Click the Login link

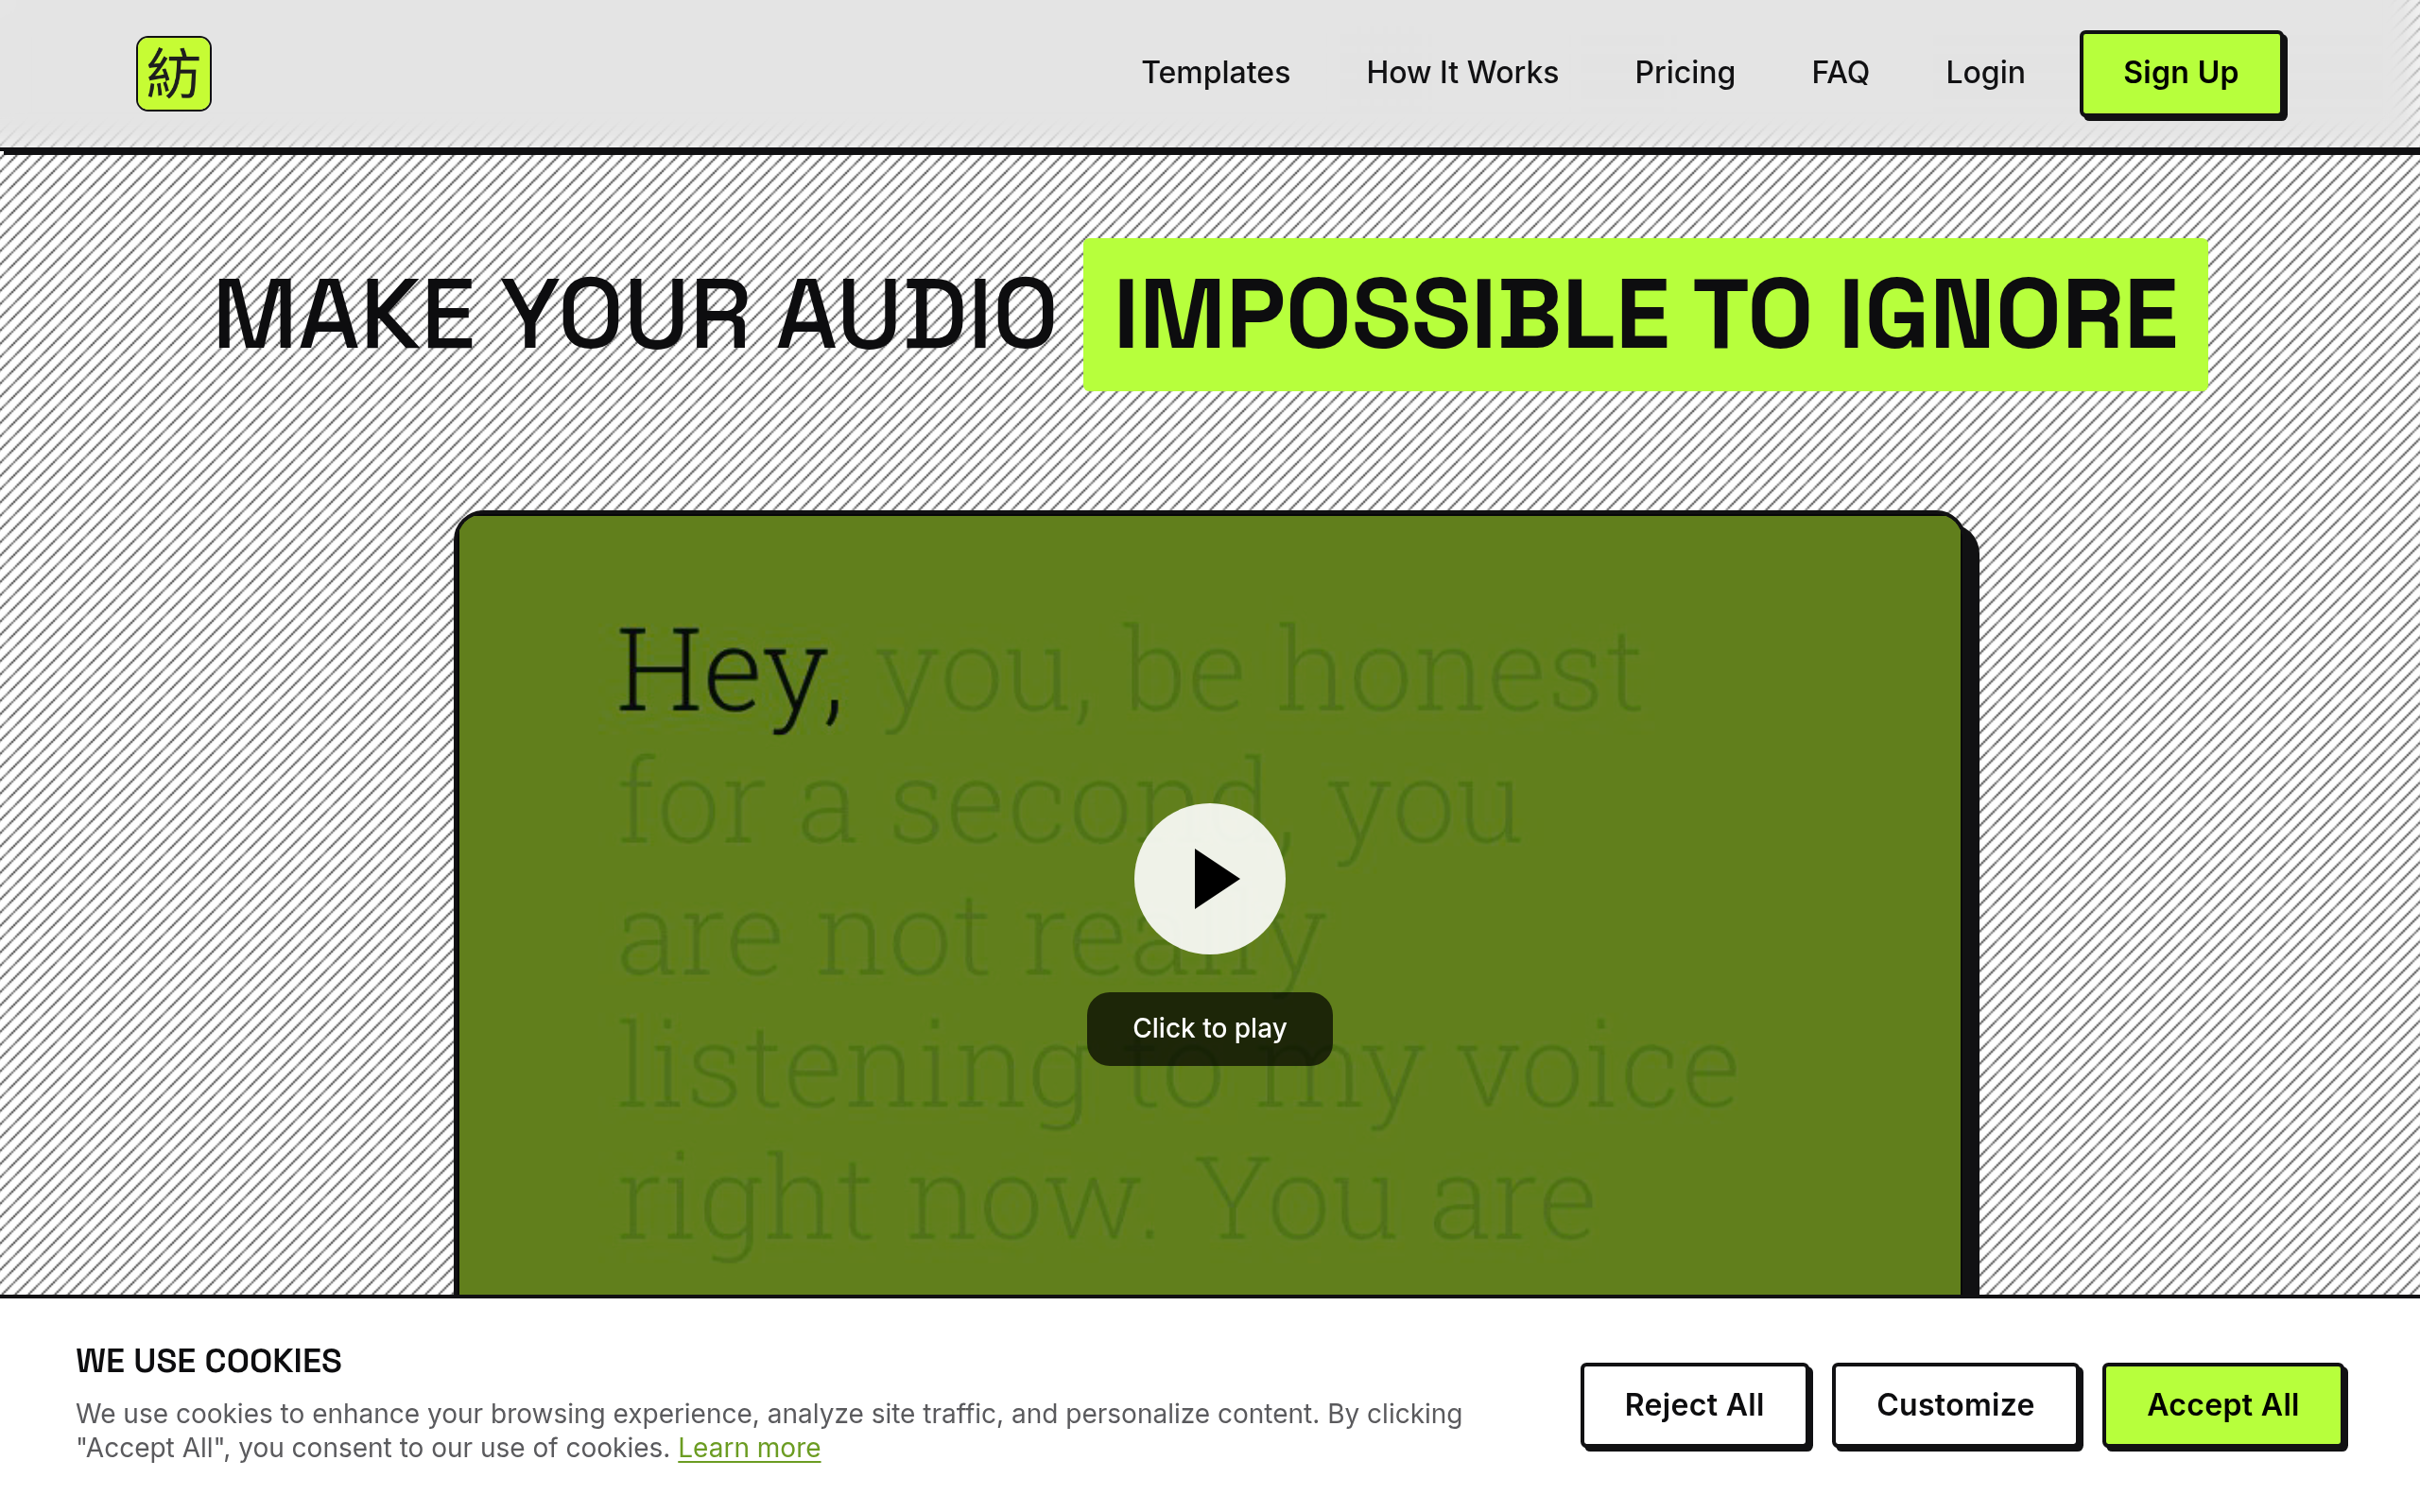pos(1985,72)
